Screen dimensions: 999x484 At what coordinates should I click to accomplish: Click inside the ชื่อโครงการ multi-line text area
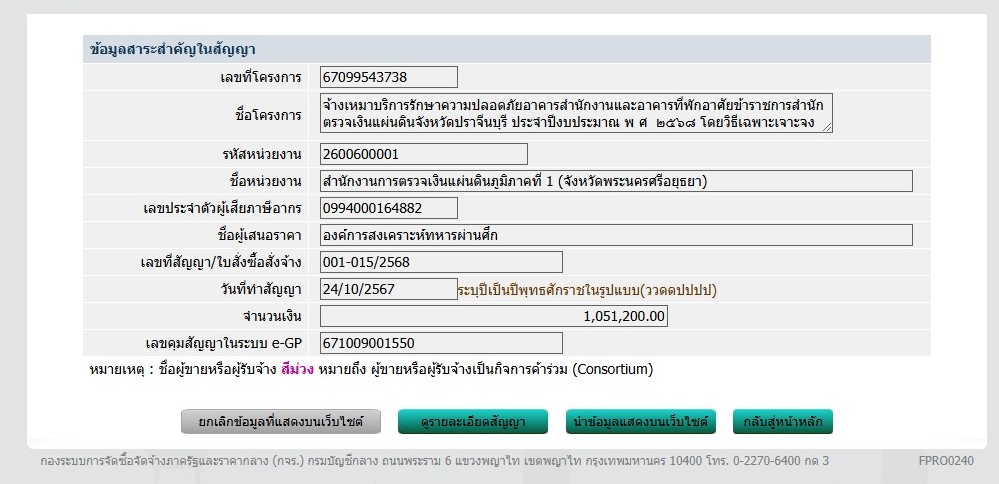[x=576, y=114]
